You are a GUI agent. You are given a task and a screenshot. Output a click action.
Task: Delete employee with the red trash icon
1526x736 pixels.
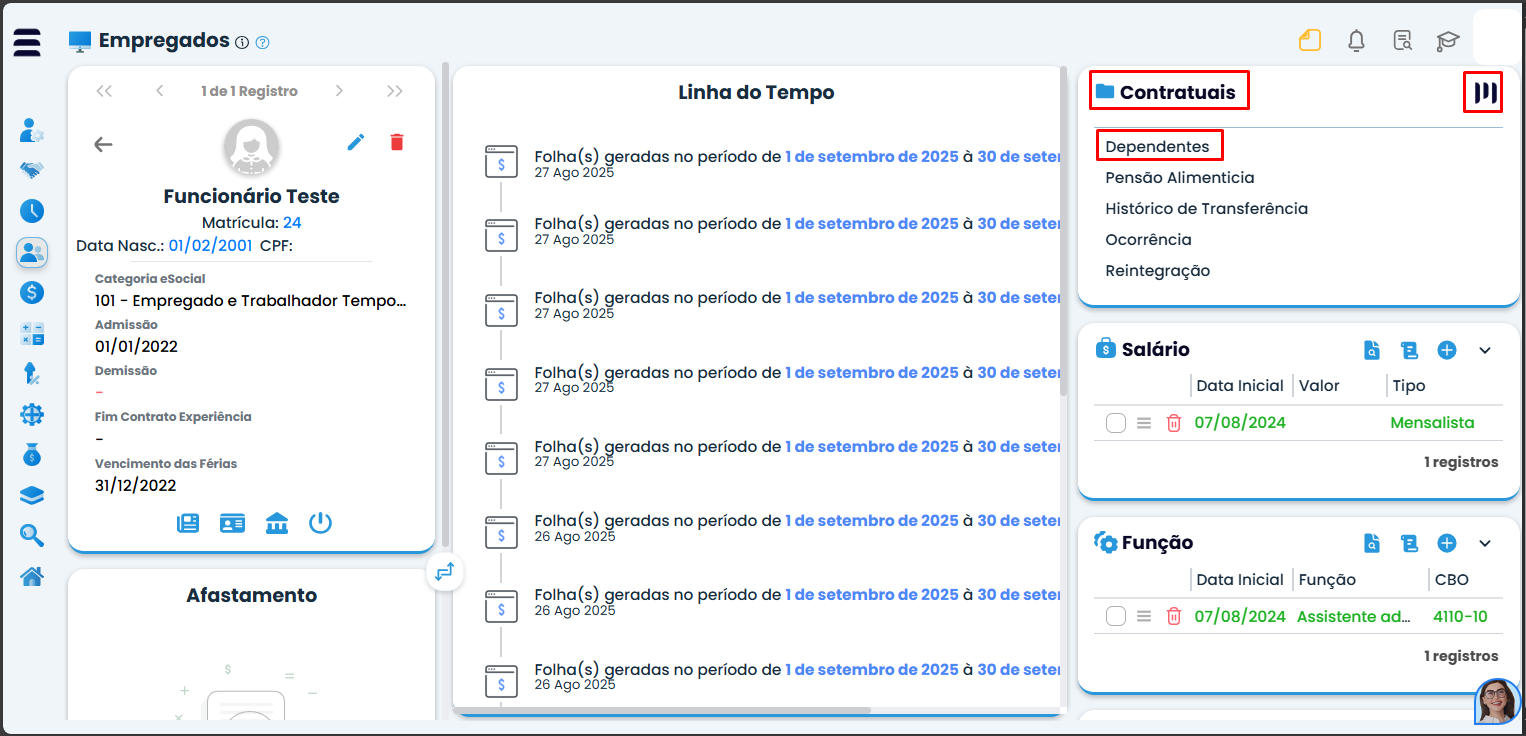pos(397,142)
